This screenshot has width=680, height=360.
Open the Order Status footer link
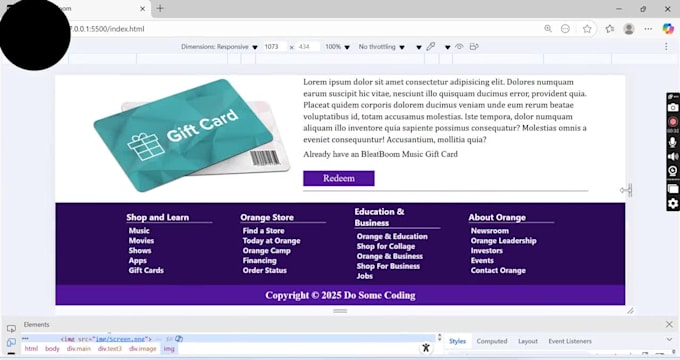point(265,270)
